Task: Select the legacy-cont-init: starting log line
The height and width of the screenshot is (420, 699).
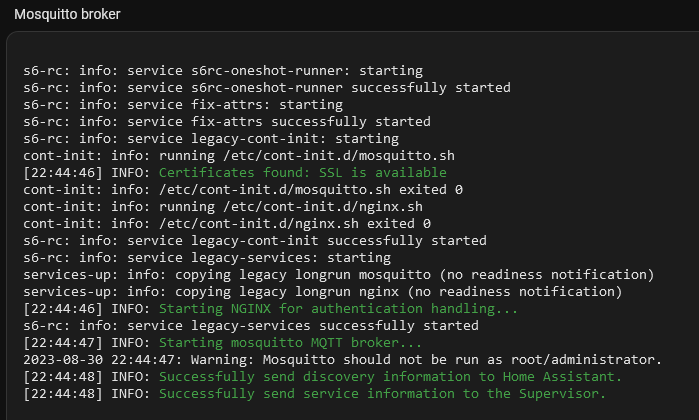Action: [211, 139]
